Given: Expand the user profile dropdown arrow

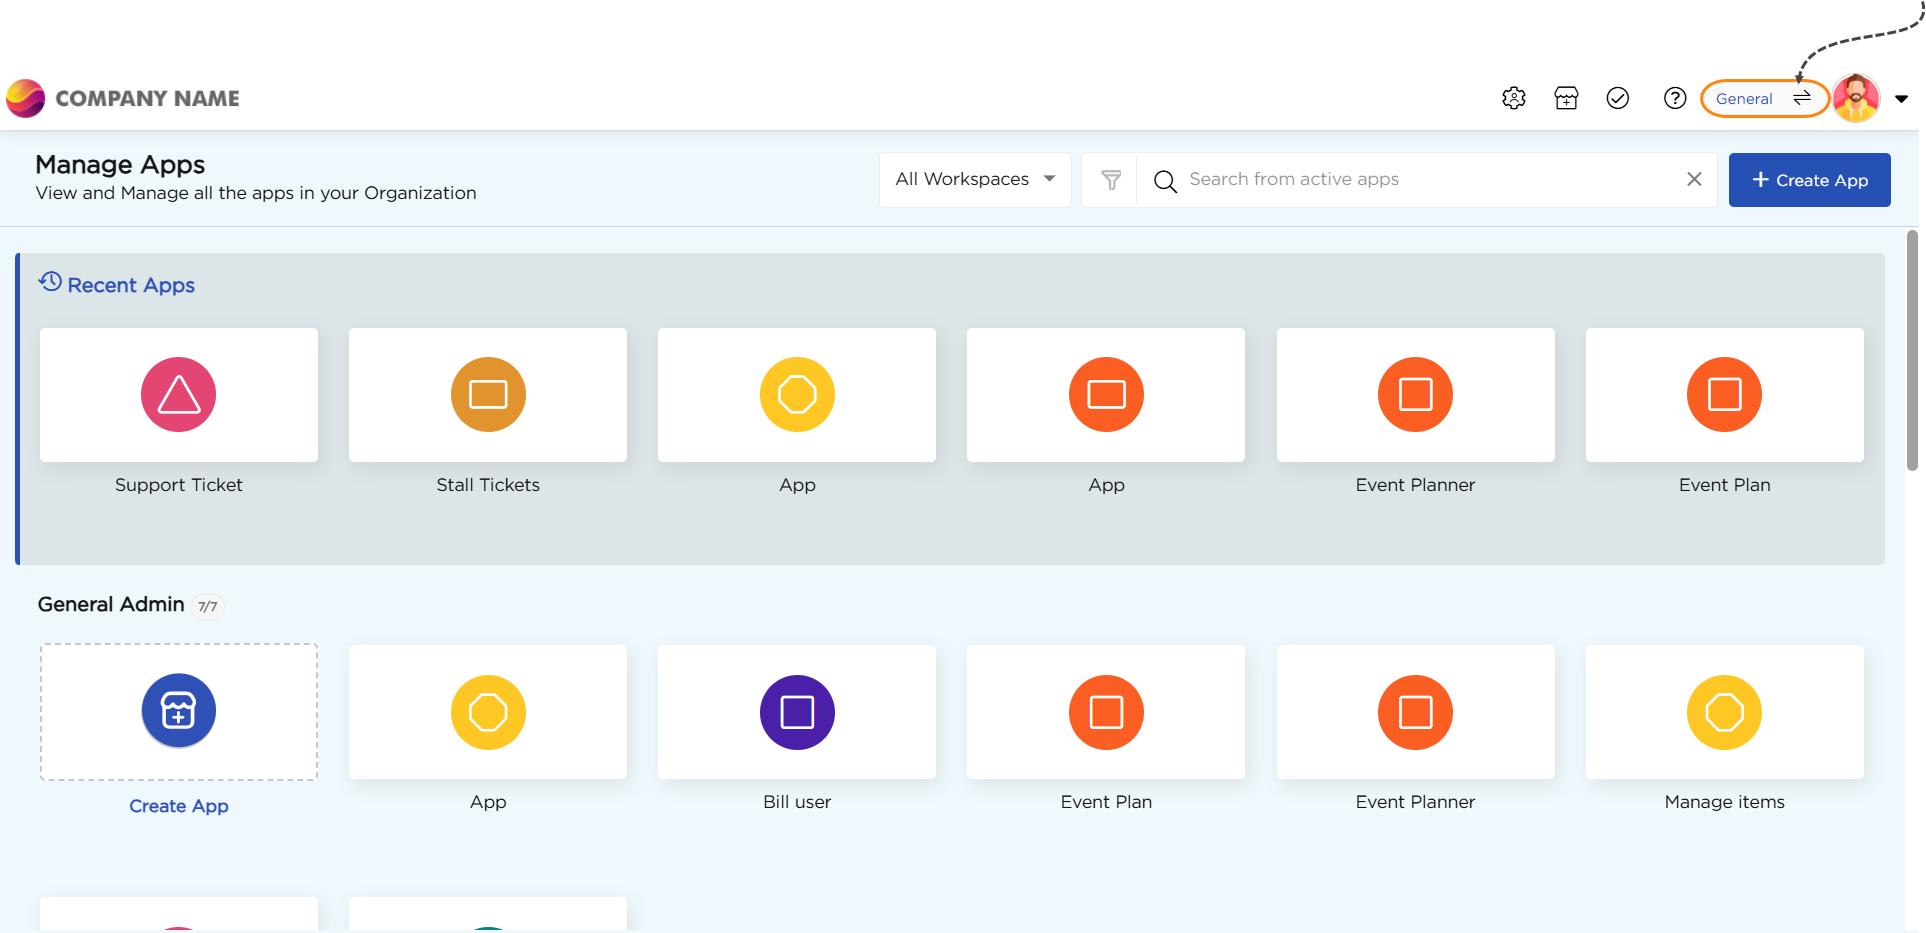Looking at the screenshot, I should [1901, 99].
